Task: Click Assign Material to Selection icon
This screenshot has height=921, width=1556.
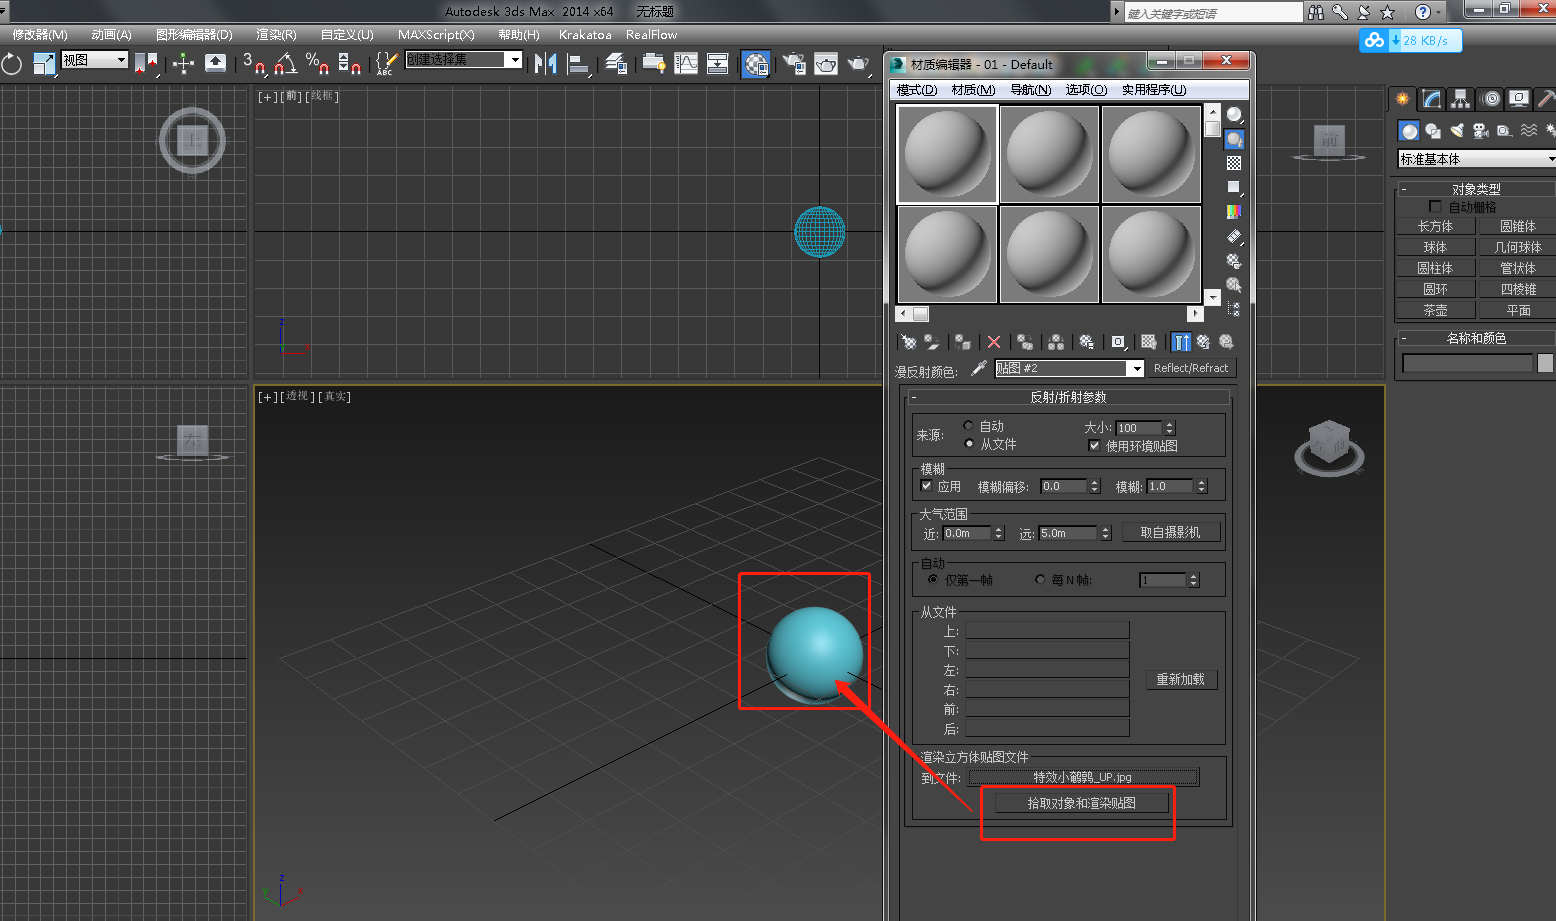Action: click(x=962, y=342)
